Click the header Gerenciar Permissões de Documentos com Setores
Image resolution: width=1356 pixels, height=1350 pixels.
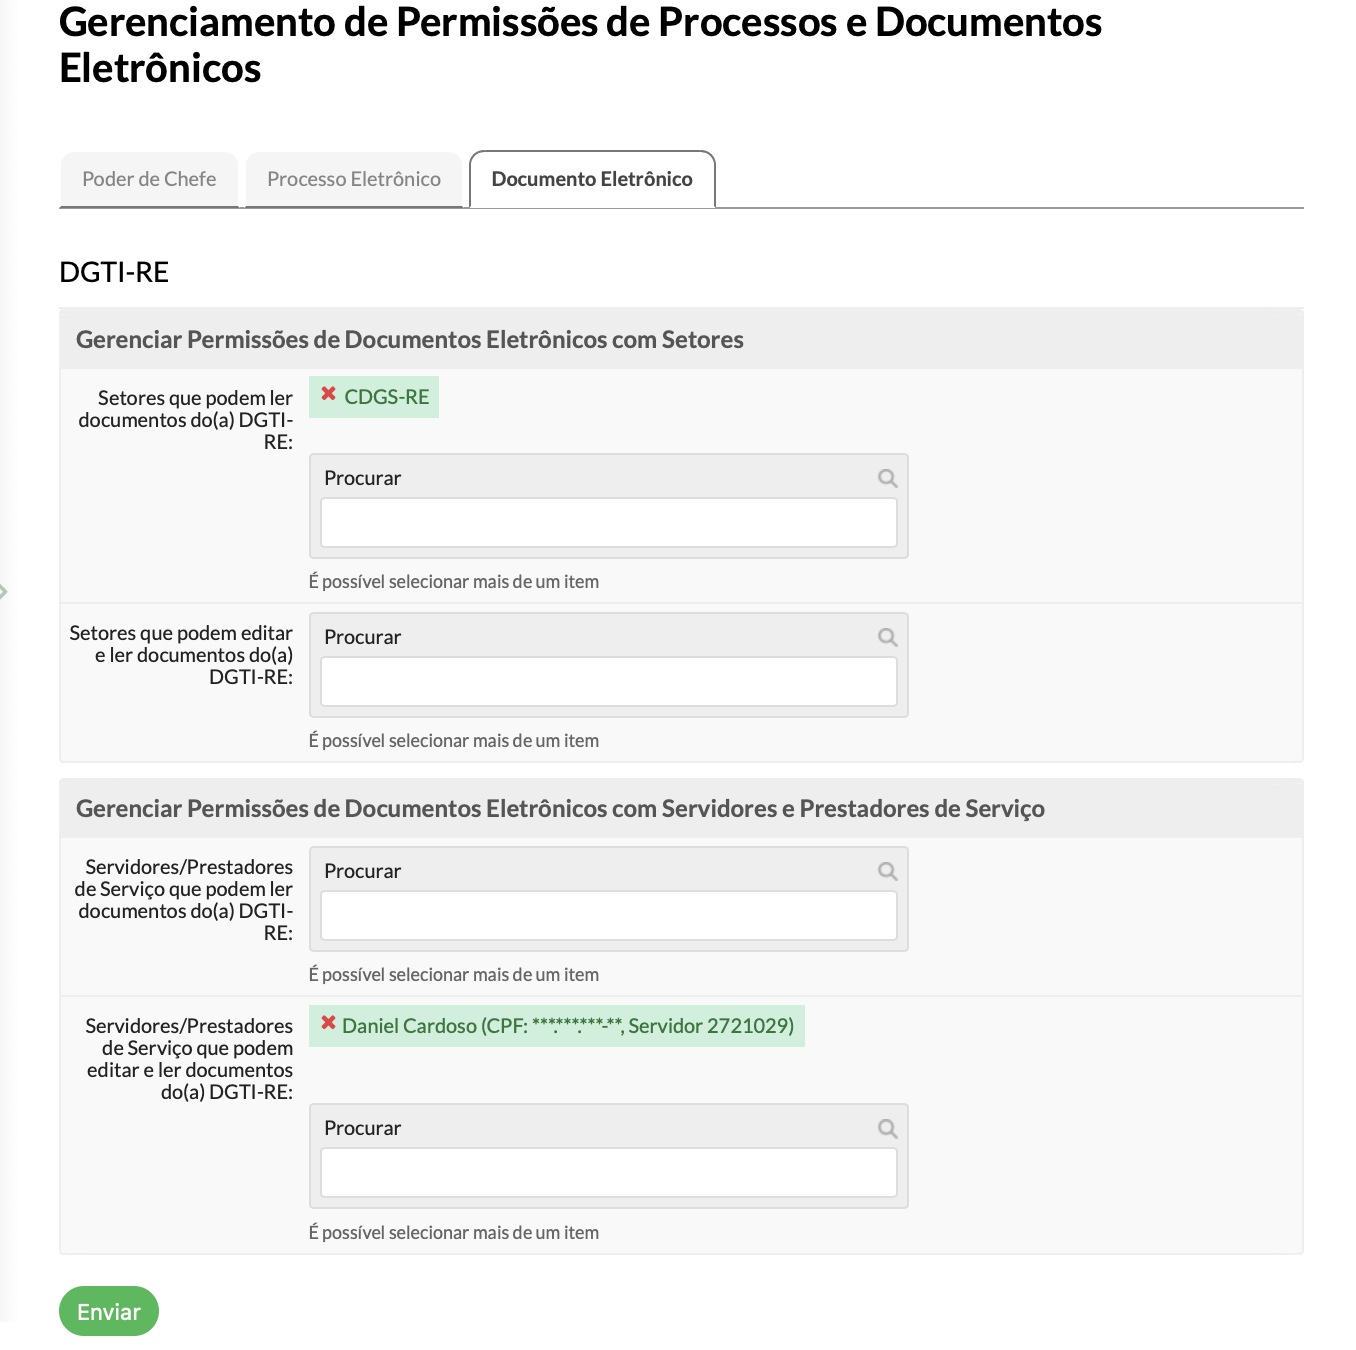click(x=410, y=339)
